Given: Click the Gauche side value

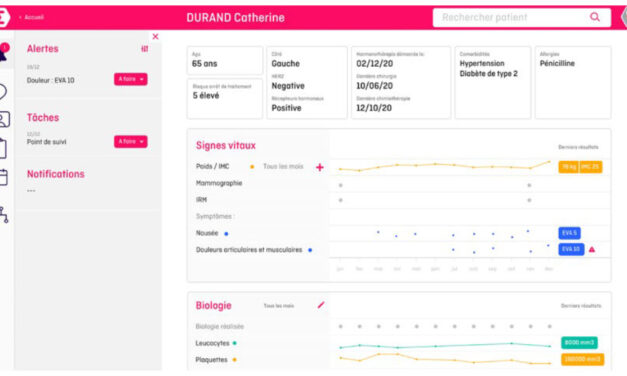Looking at the screenshot, I should click(286, 64).
